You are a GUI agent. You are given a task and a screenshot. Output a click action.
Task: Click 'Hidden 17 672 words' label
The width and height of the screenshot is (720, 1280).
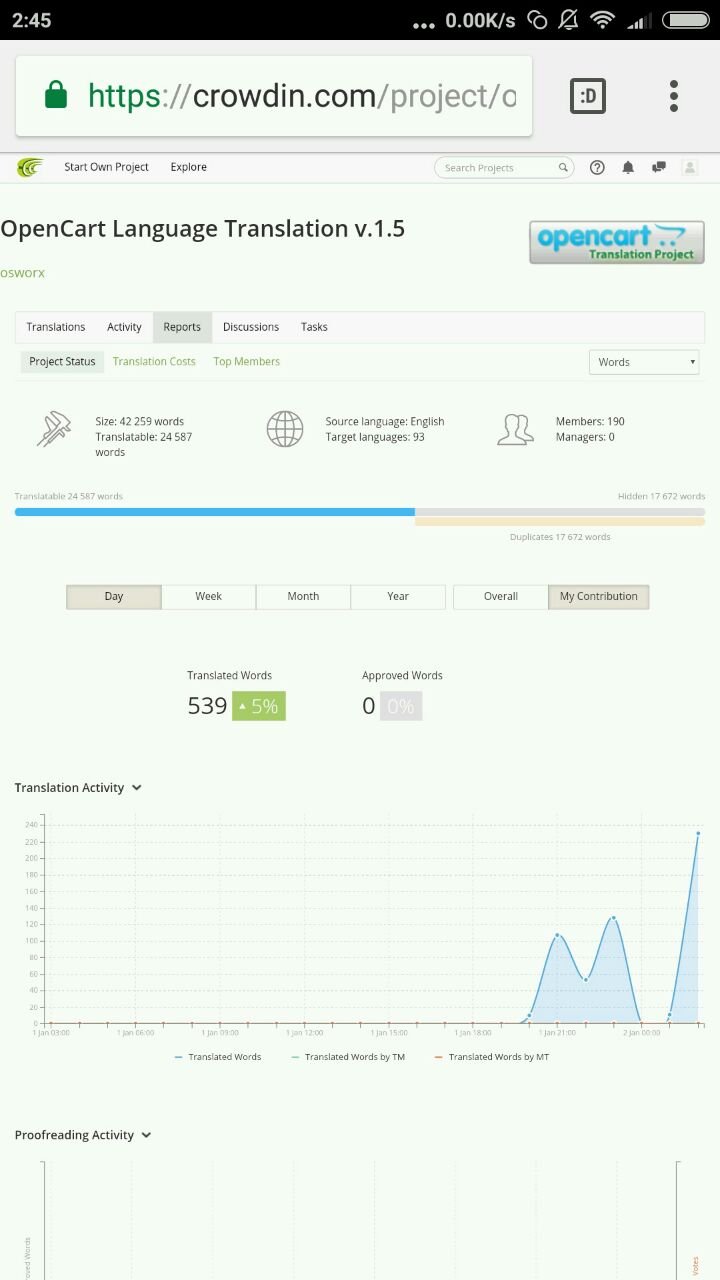[661, 496]
